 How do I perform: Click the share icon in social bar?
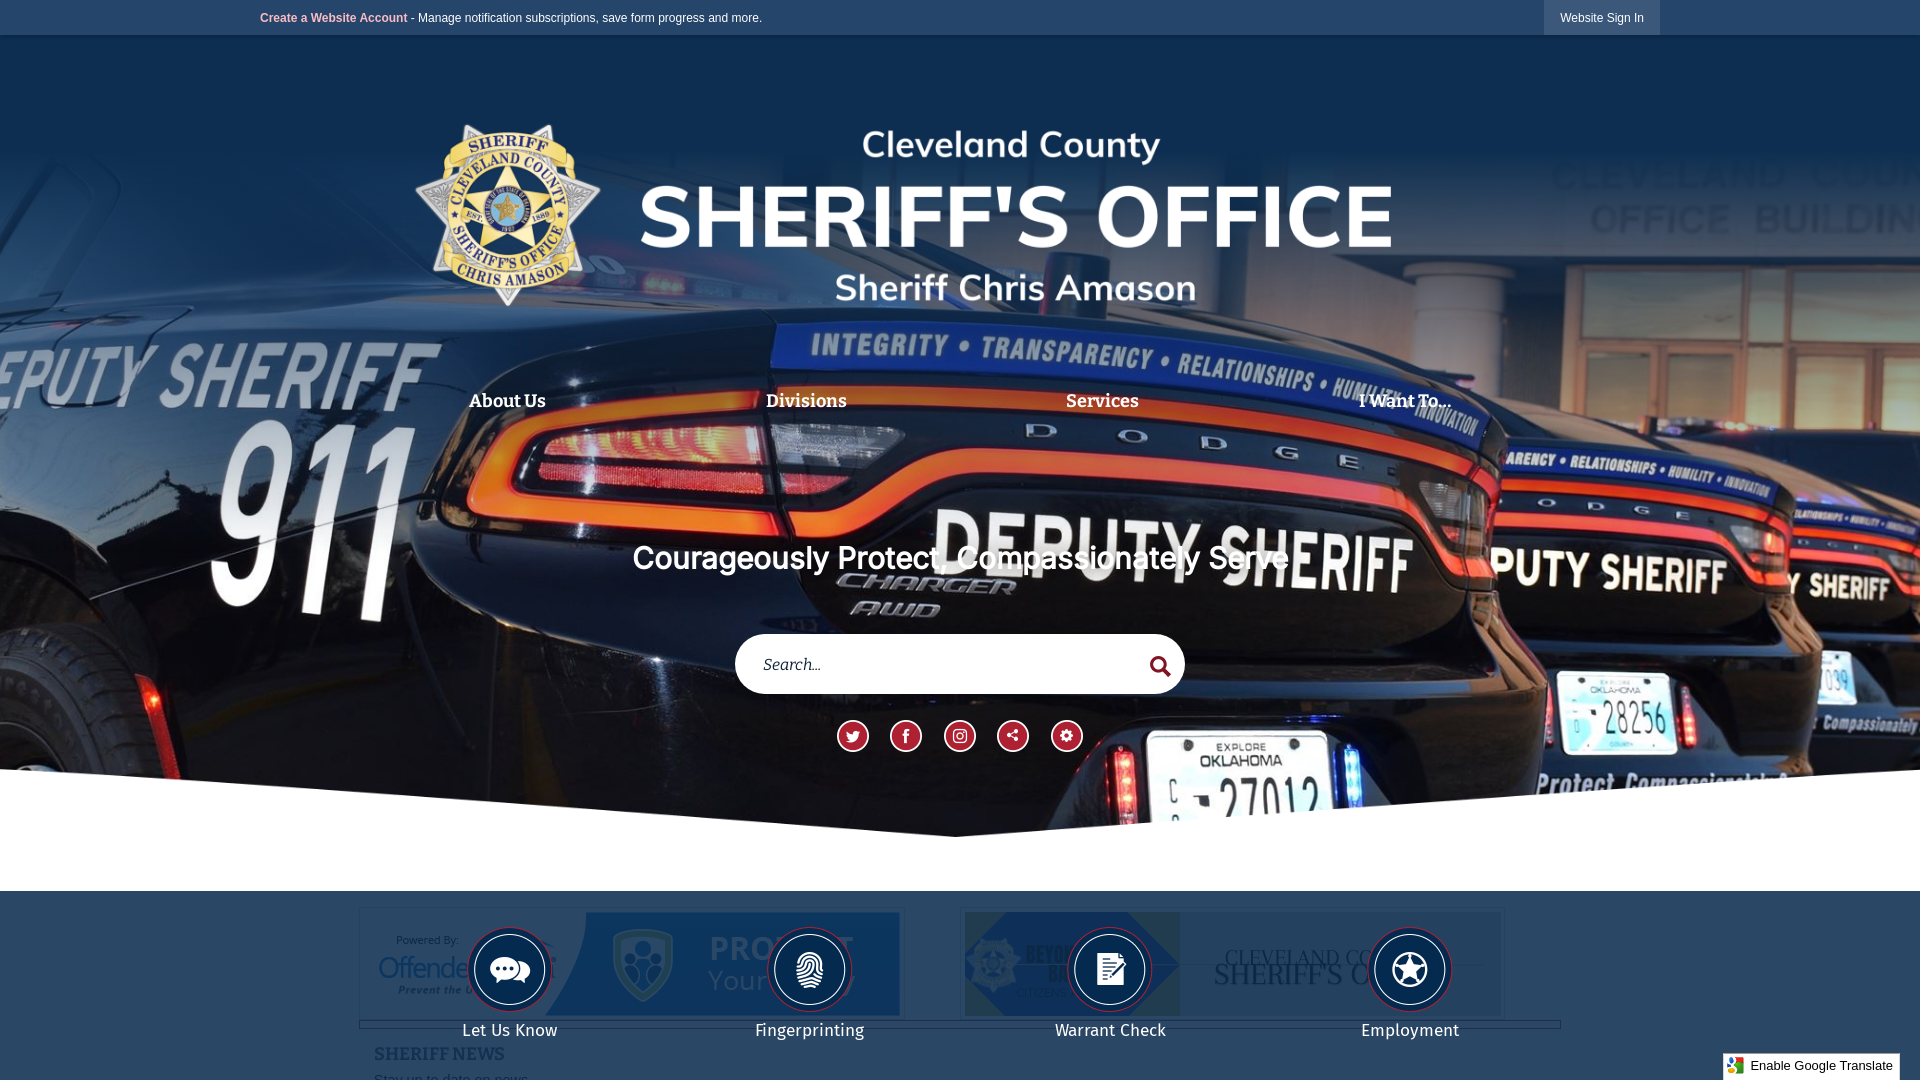coord(1013,736)
